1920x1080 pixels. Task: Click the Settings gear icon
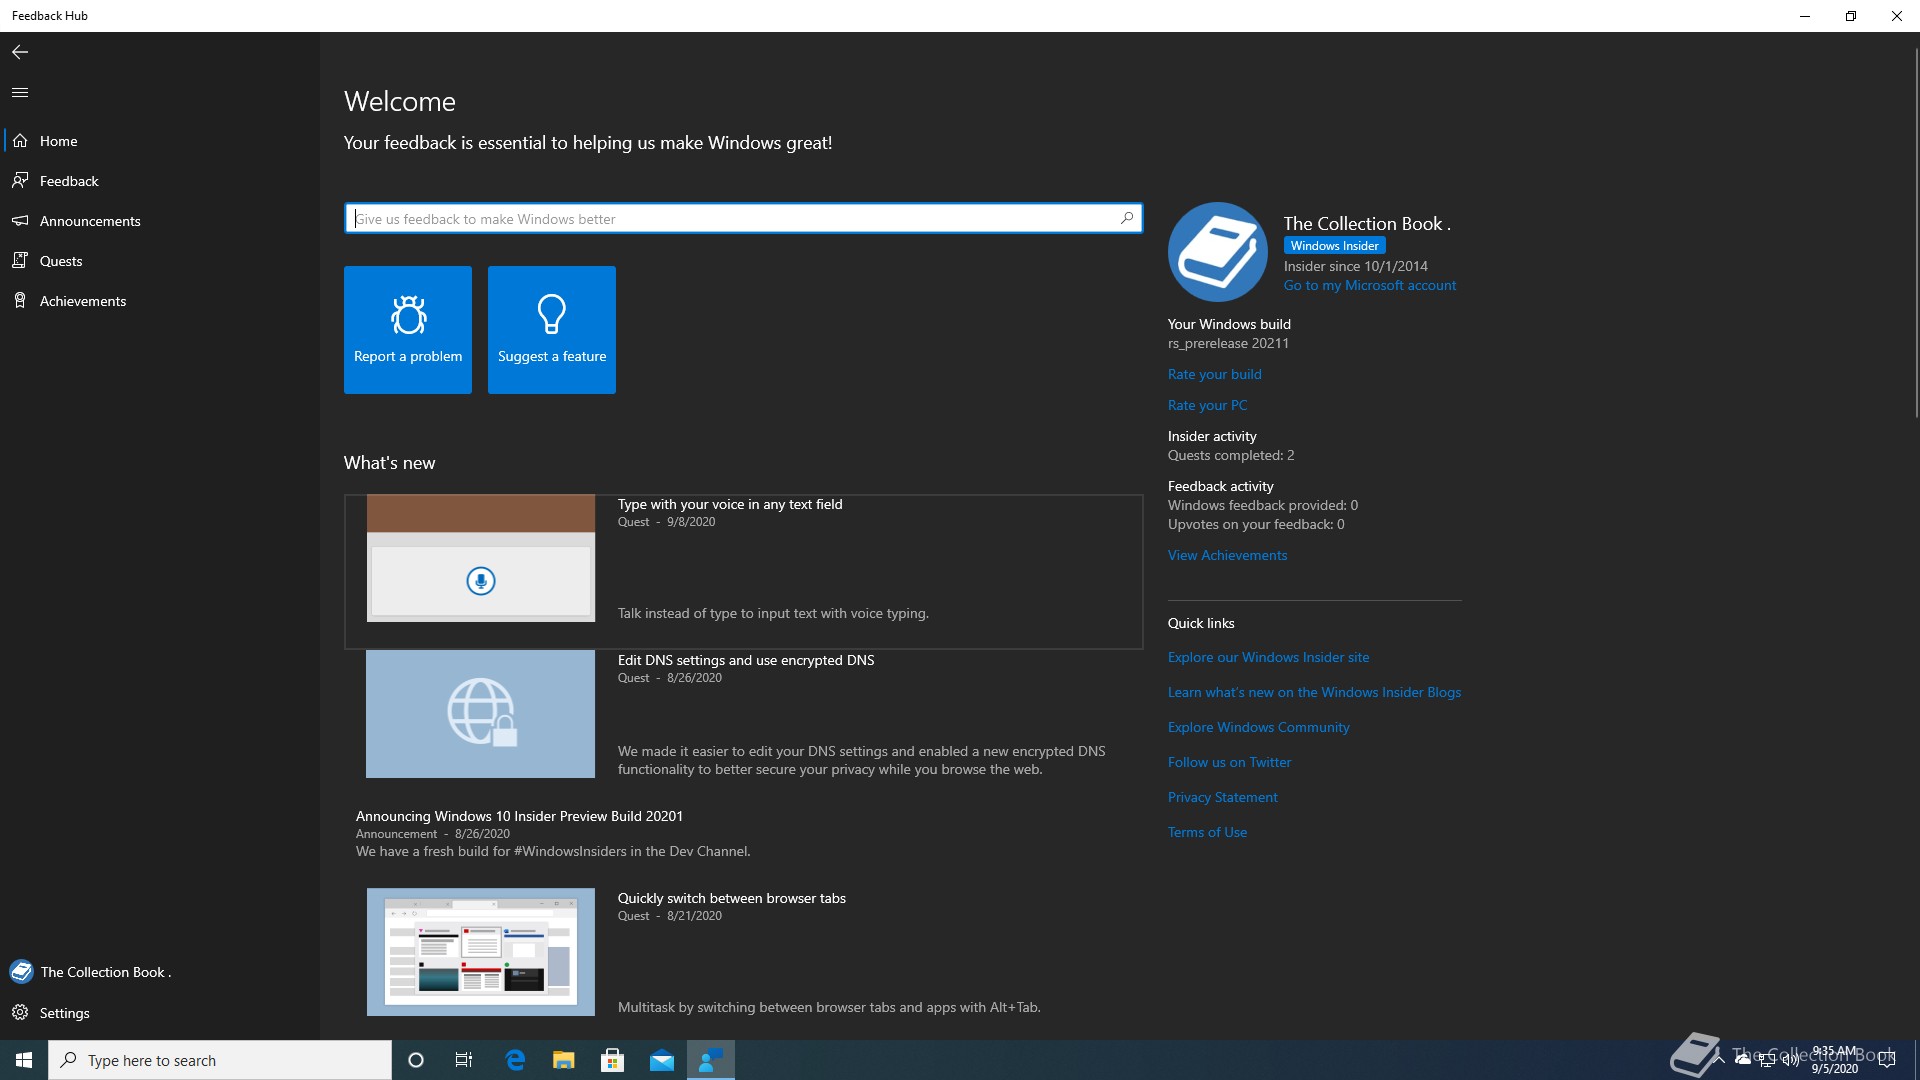pos(20,1013)
